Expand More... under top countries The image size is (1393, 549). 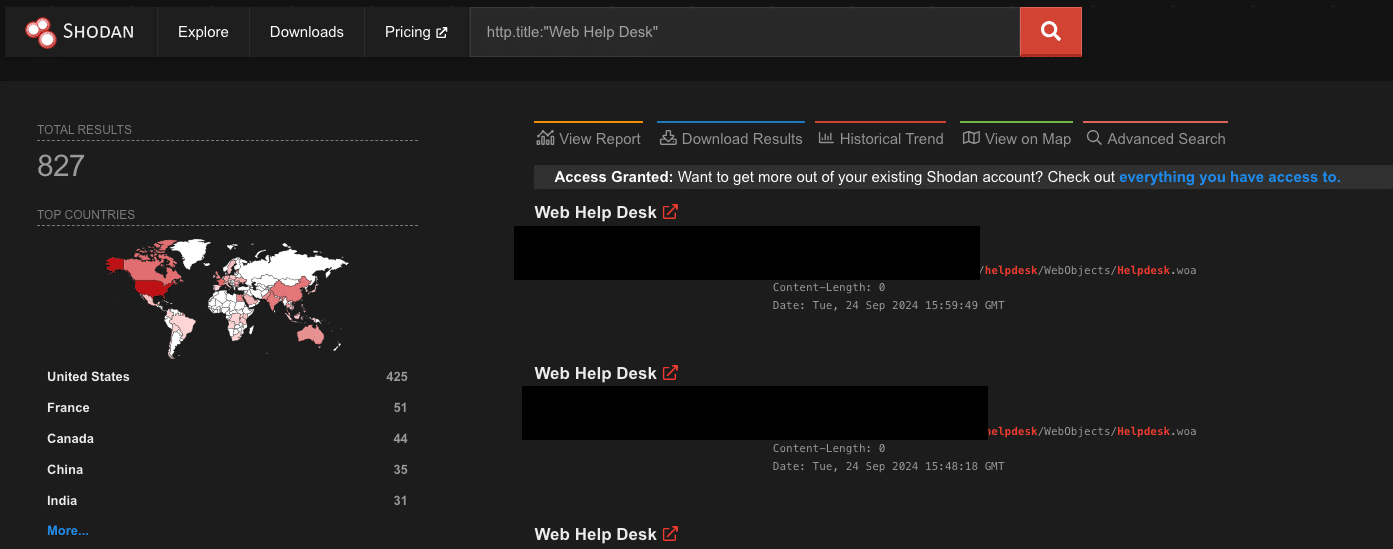pos(68,531)
